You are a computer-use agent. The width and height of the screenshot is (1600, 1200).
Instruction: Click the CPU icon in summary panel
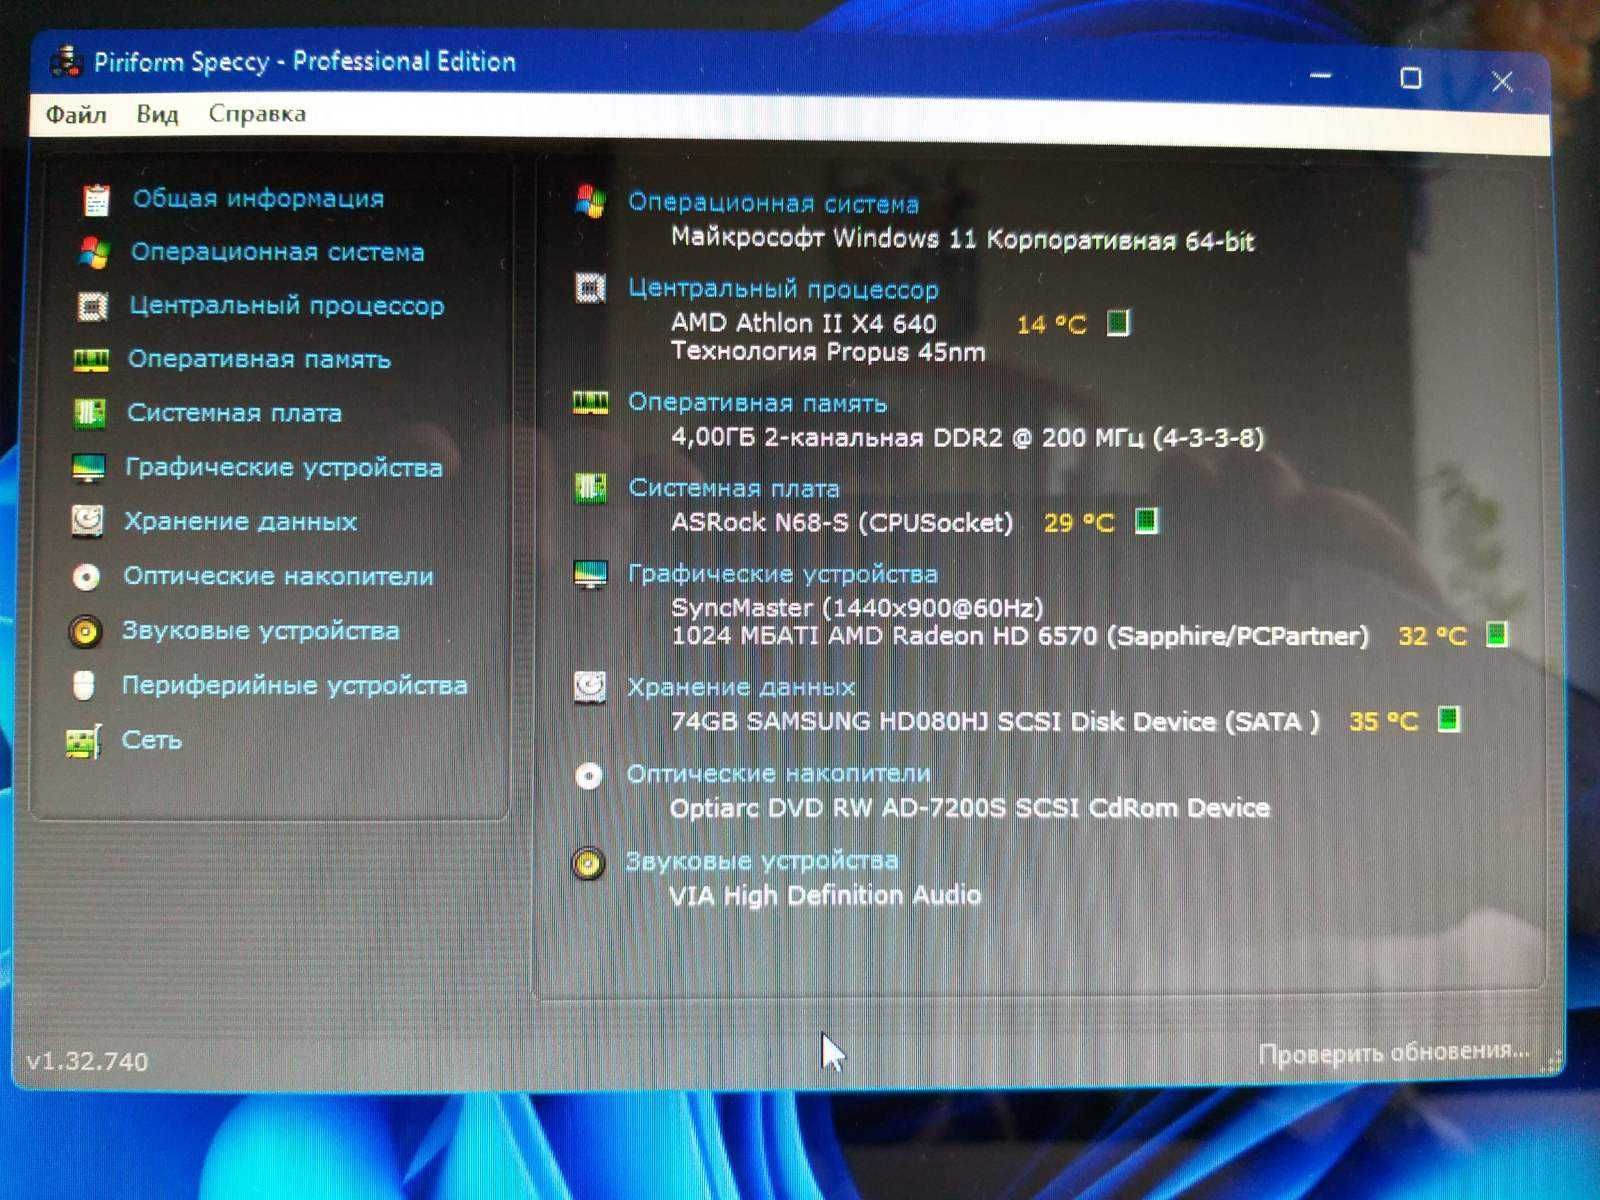[x=590, y=288]
